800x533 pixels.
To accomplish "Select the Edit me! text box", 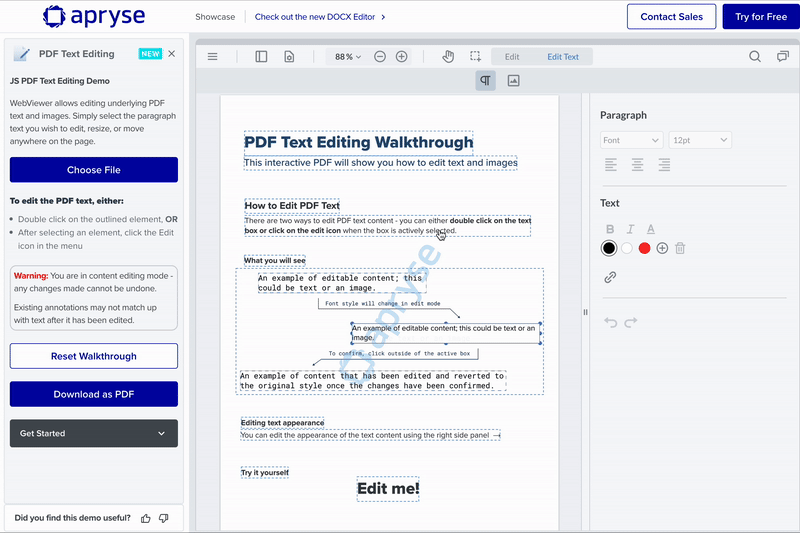I will (x=388, y=489).
